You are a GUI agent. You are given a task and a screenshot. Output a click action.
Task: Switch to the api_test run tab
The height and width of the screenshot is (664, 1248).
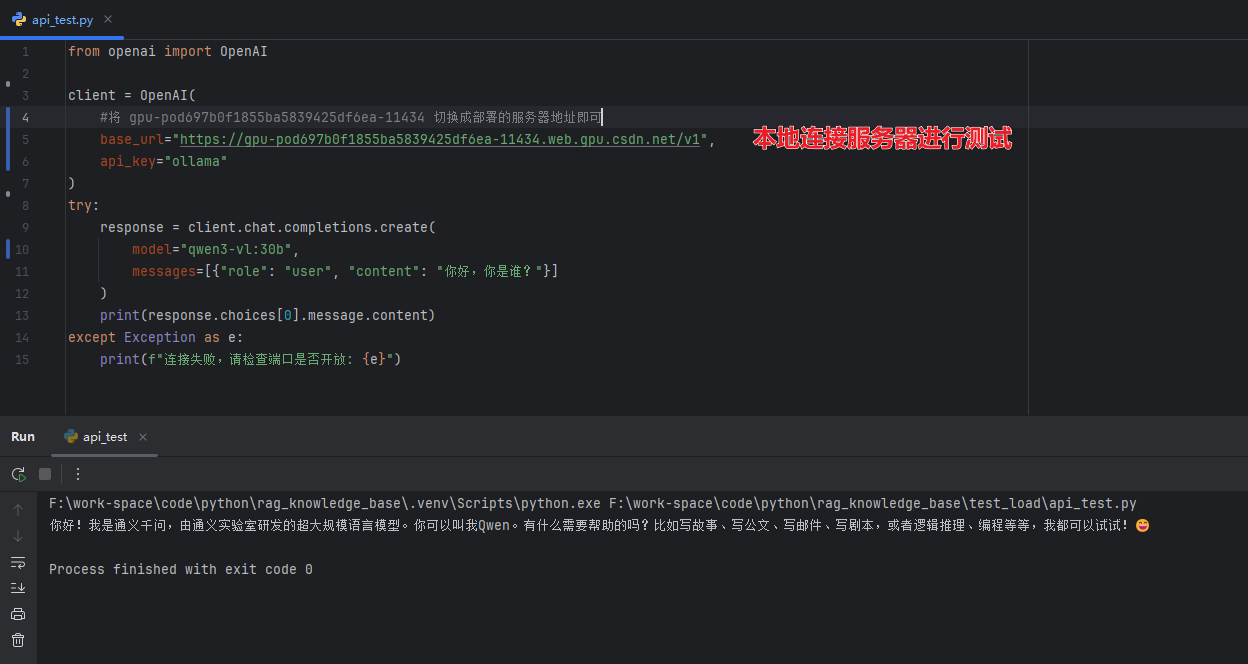[x=104, y=437]
